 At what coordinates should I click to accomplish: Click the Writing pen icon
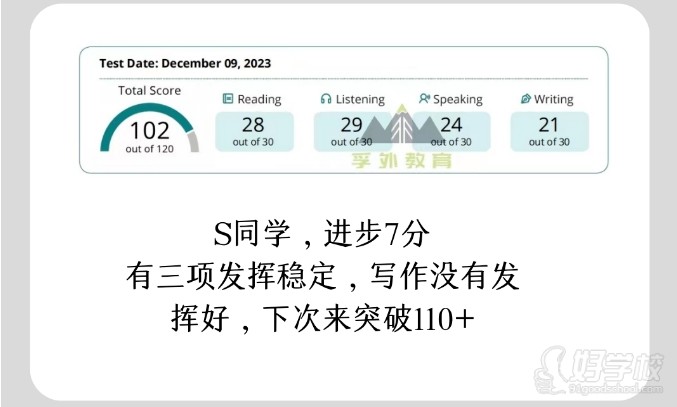525,99
